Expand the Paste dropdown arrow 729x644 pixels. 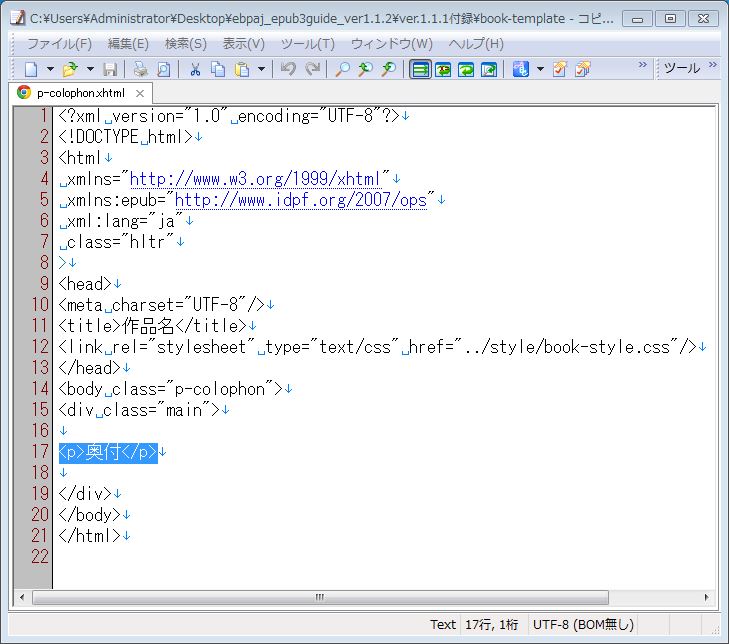262,69
